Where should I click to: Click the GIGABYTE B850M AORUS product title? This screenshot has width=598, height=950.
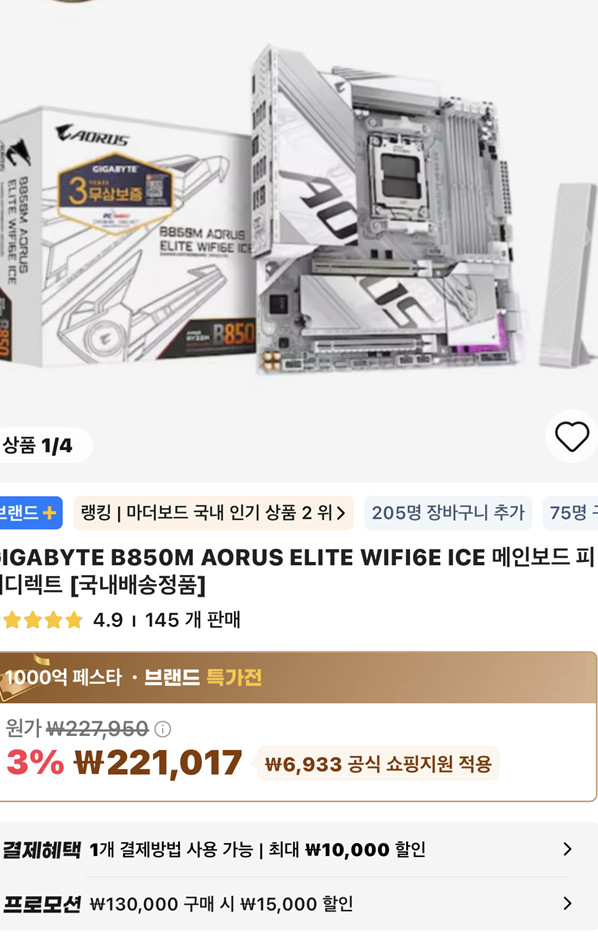tap(296, 571)
